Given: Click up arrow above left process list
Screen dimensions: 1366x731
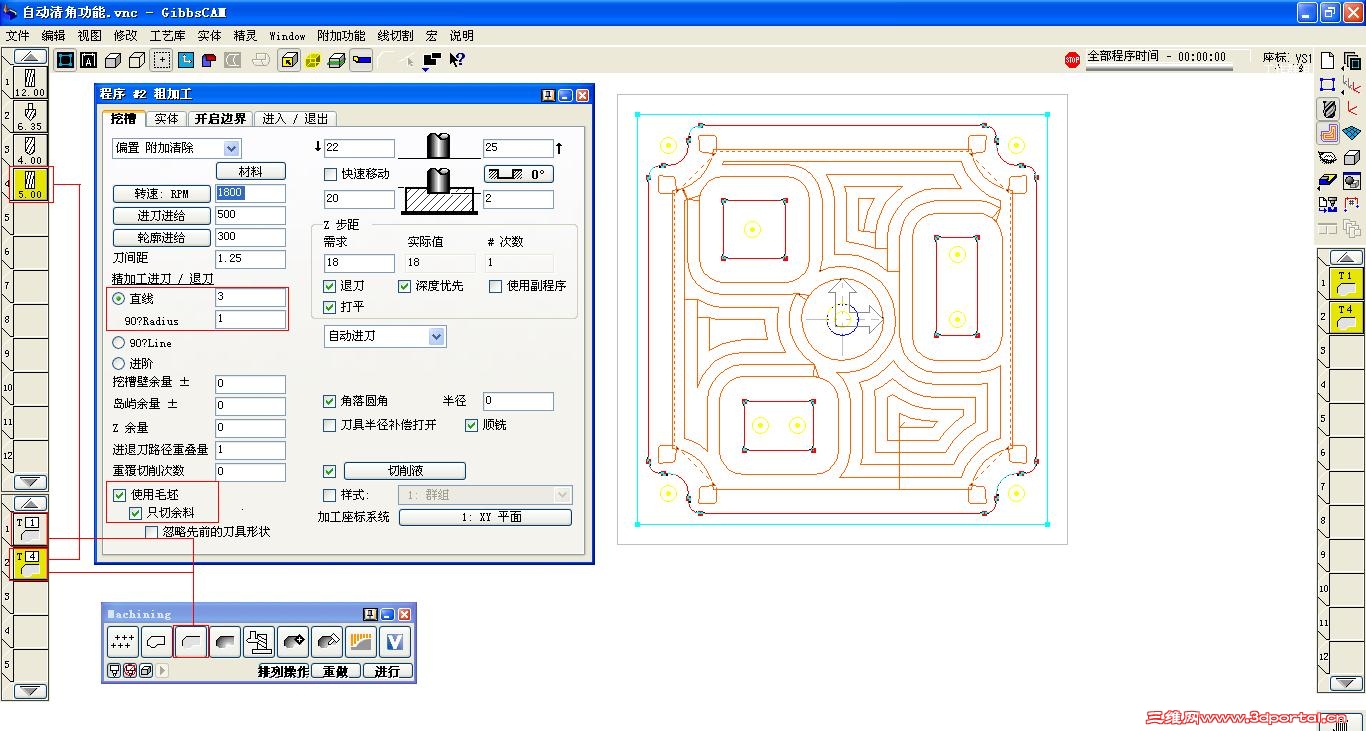Looking at the screenshot, I should click(31, 503).
